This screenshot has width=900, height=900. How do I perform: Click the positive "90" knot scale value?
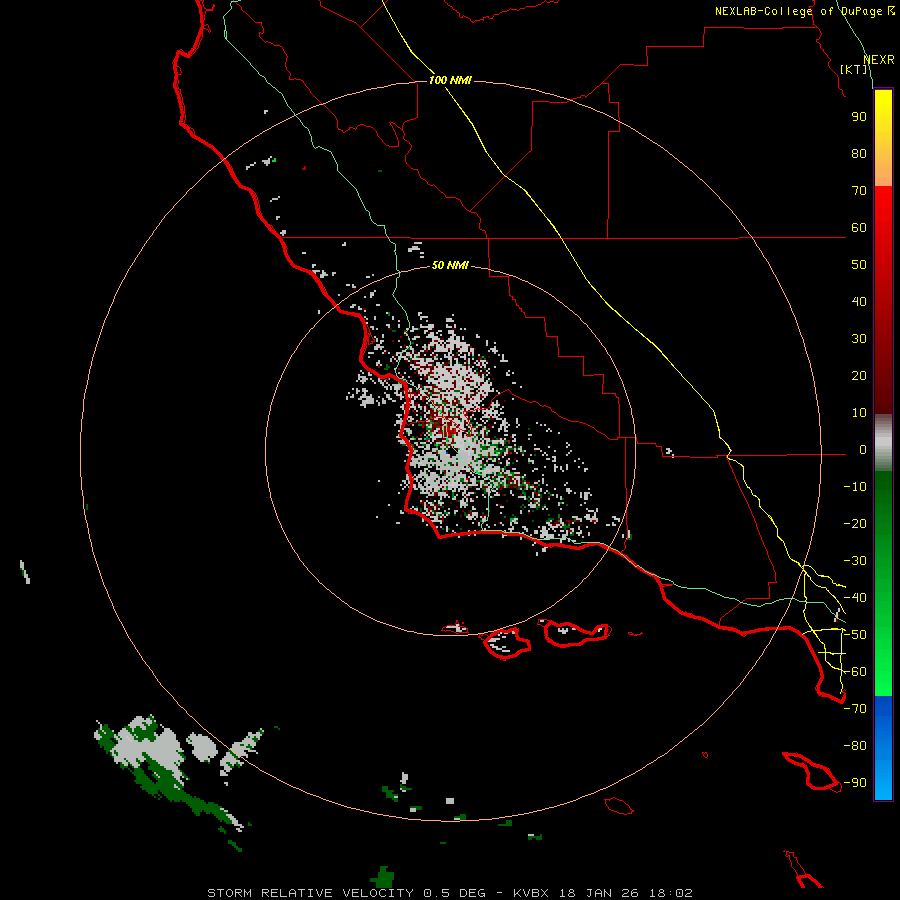[x=859, y=117]
